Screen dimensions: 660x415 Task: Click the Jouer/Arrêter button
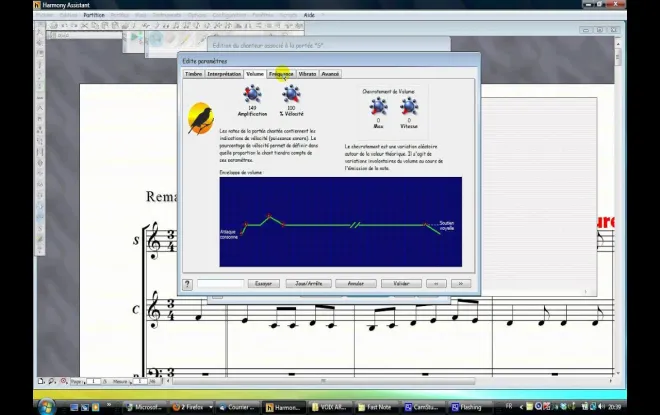click(309, 284)
